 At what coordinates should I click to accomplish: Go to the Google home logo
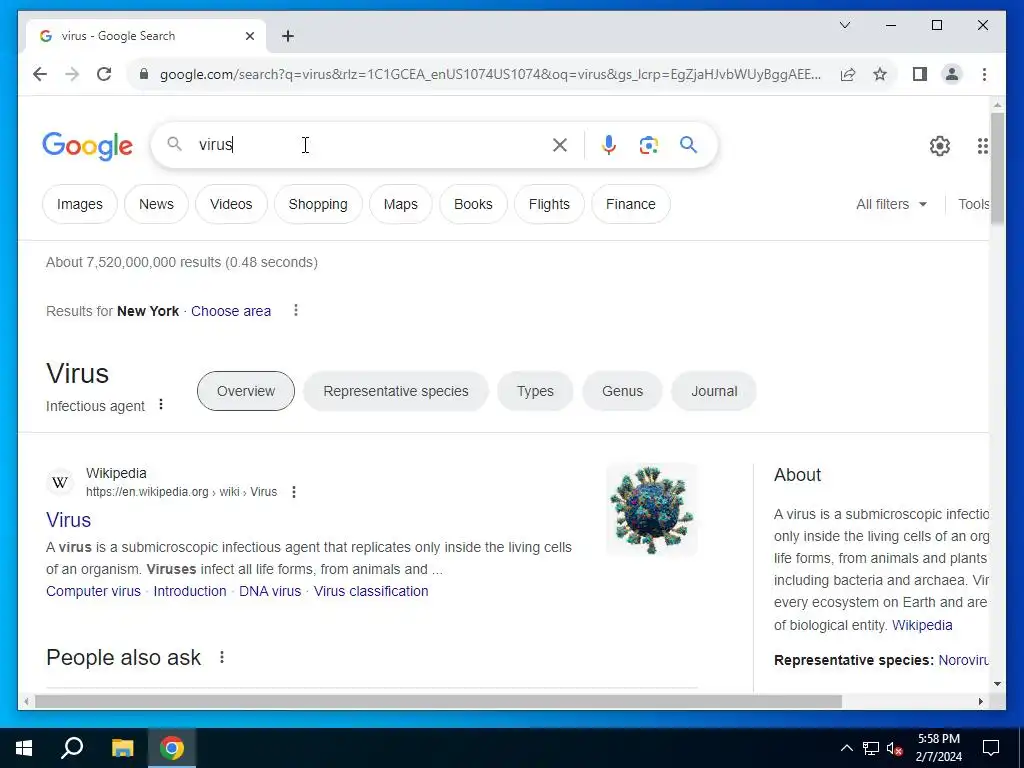[88, 146]
